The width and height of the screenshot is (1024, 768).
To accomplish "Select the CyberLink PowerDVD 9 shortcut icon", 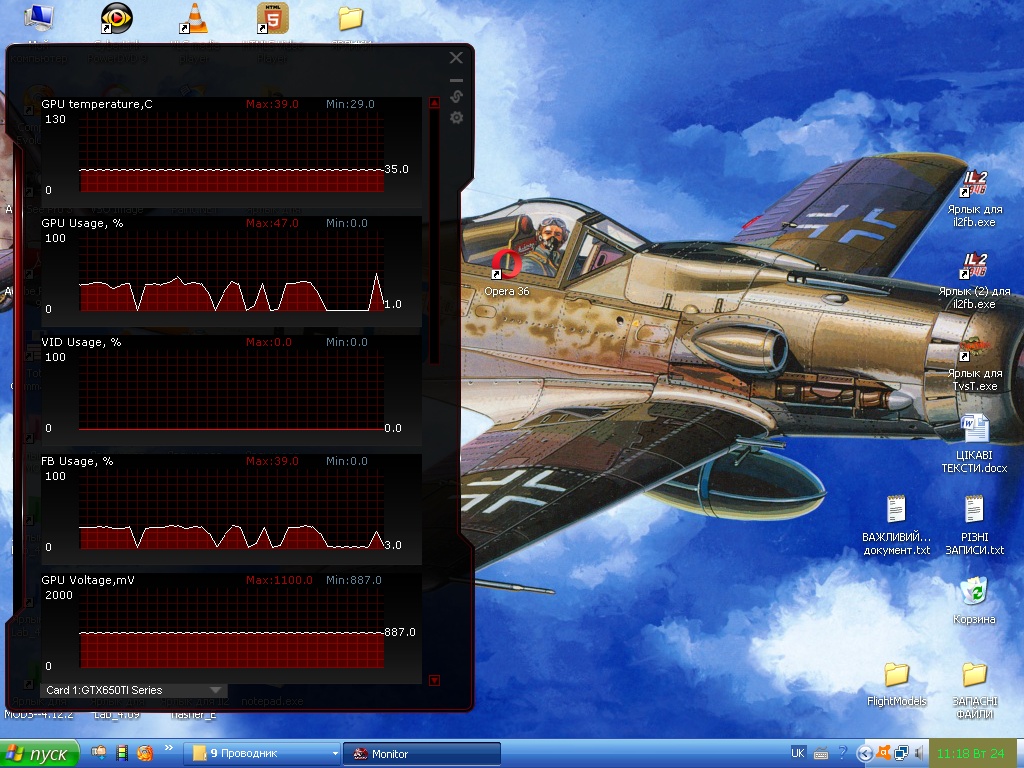I will [116, 18].
